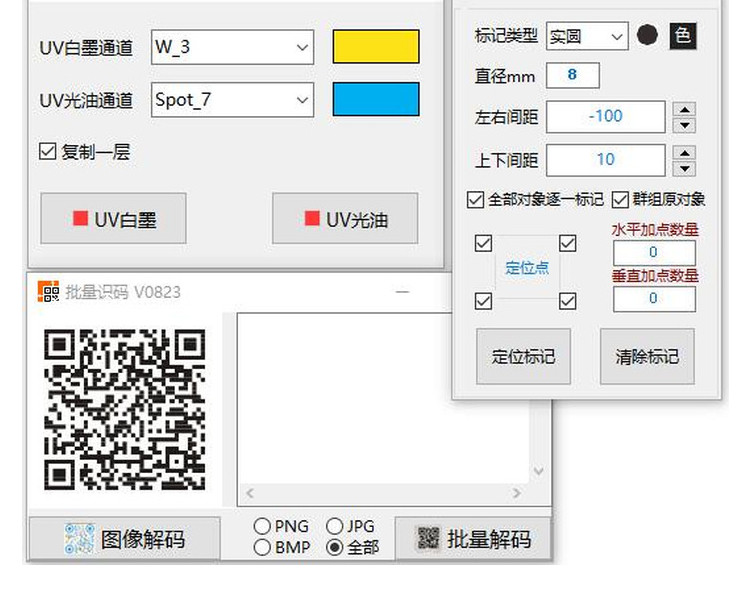Click the UV白墨 button
Screen dimensions: 750x600
113,219
